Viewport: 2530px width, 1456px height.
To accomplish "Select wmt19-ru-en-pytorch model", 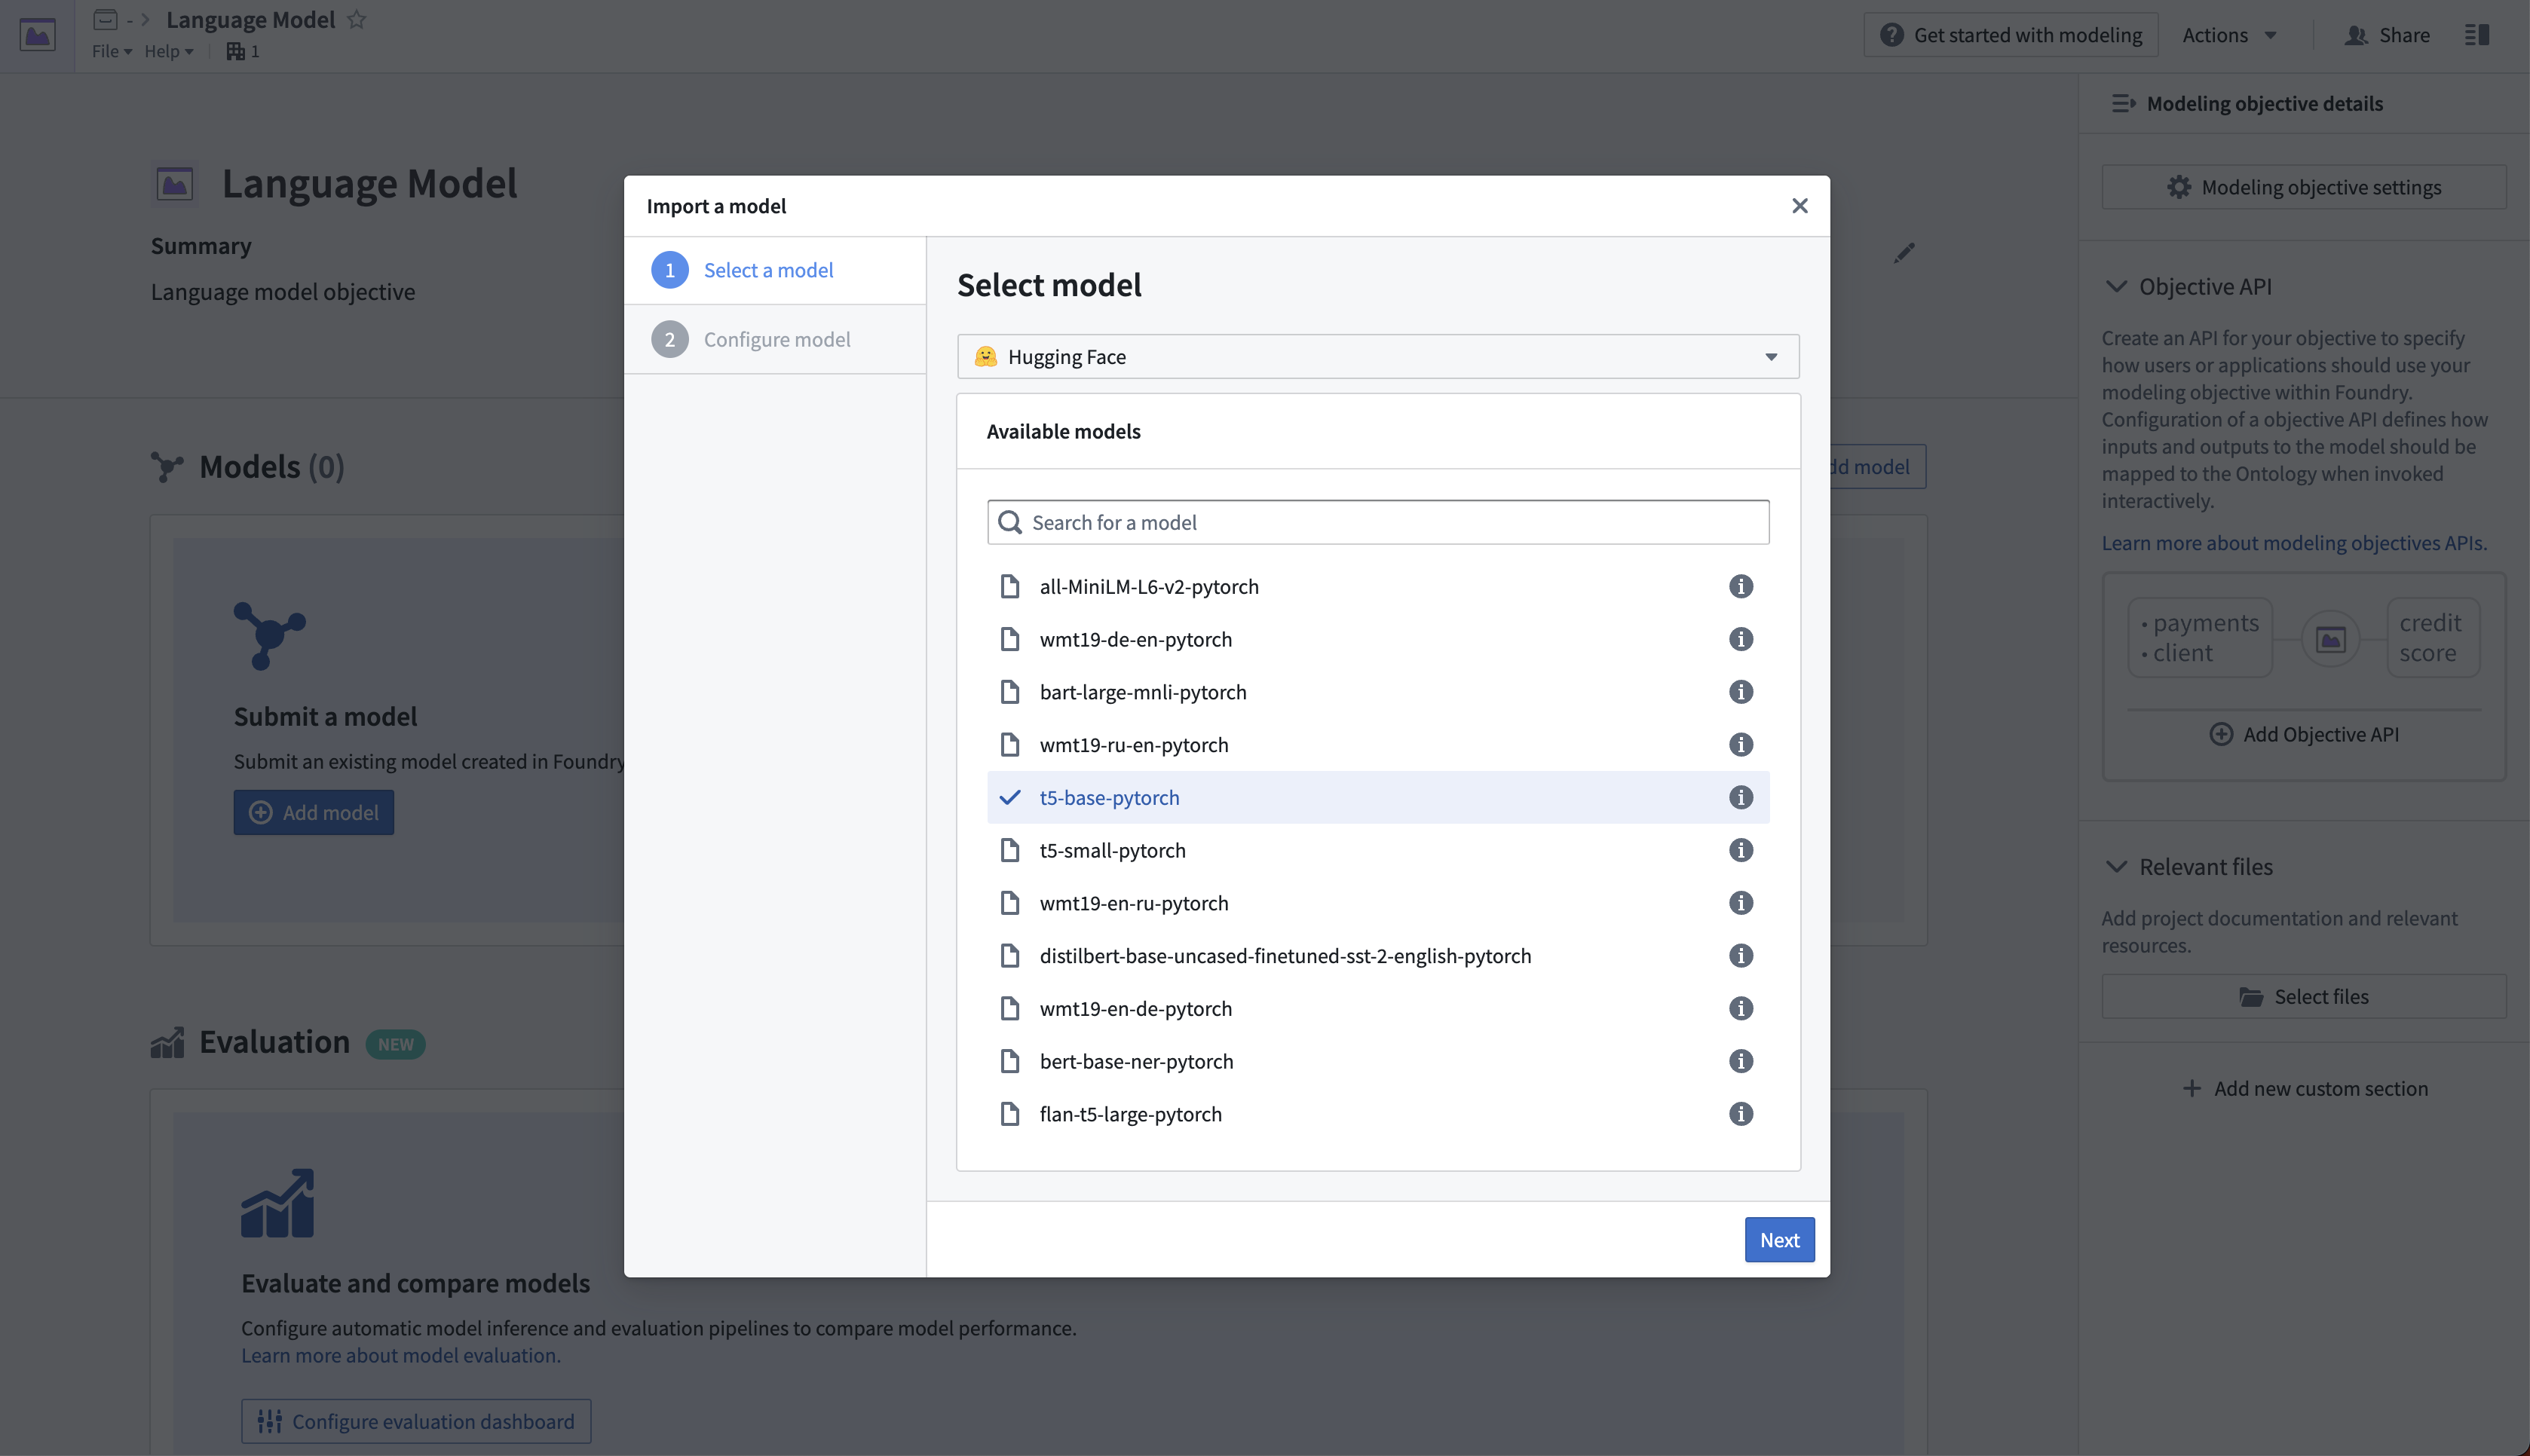I will click(1378, 745).
